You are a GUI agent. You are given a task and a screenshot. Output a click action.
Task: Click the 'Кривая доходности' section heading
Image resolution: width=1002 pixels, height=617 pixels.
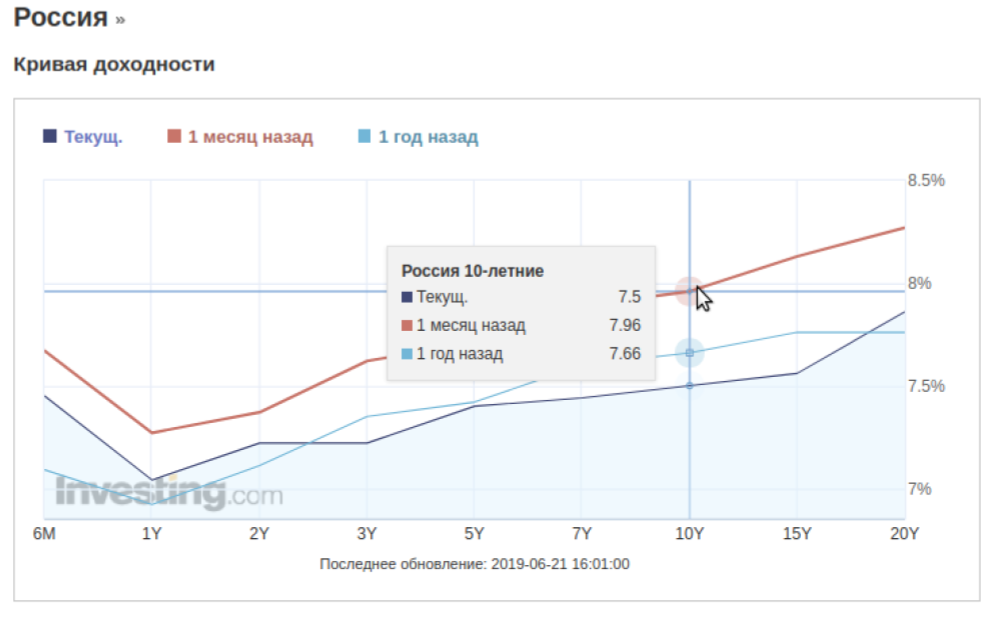point(114,65)
